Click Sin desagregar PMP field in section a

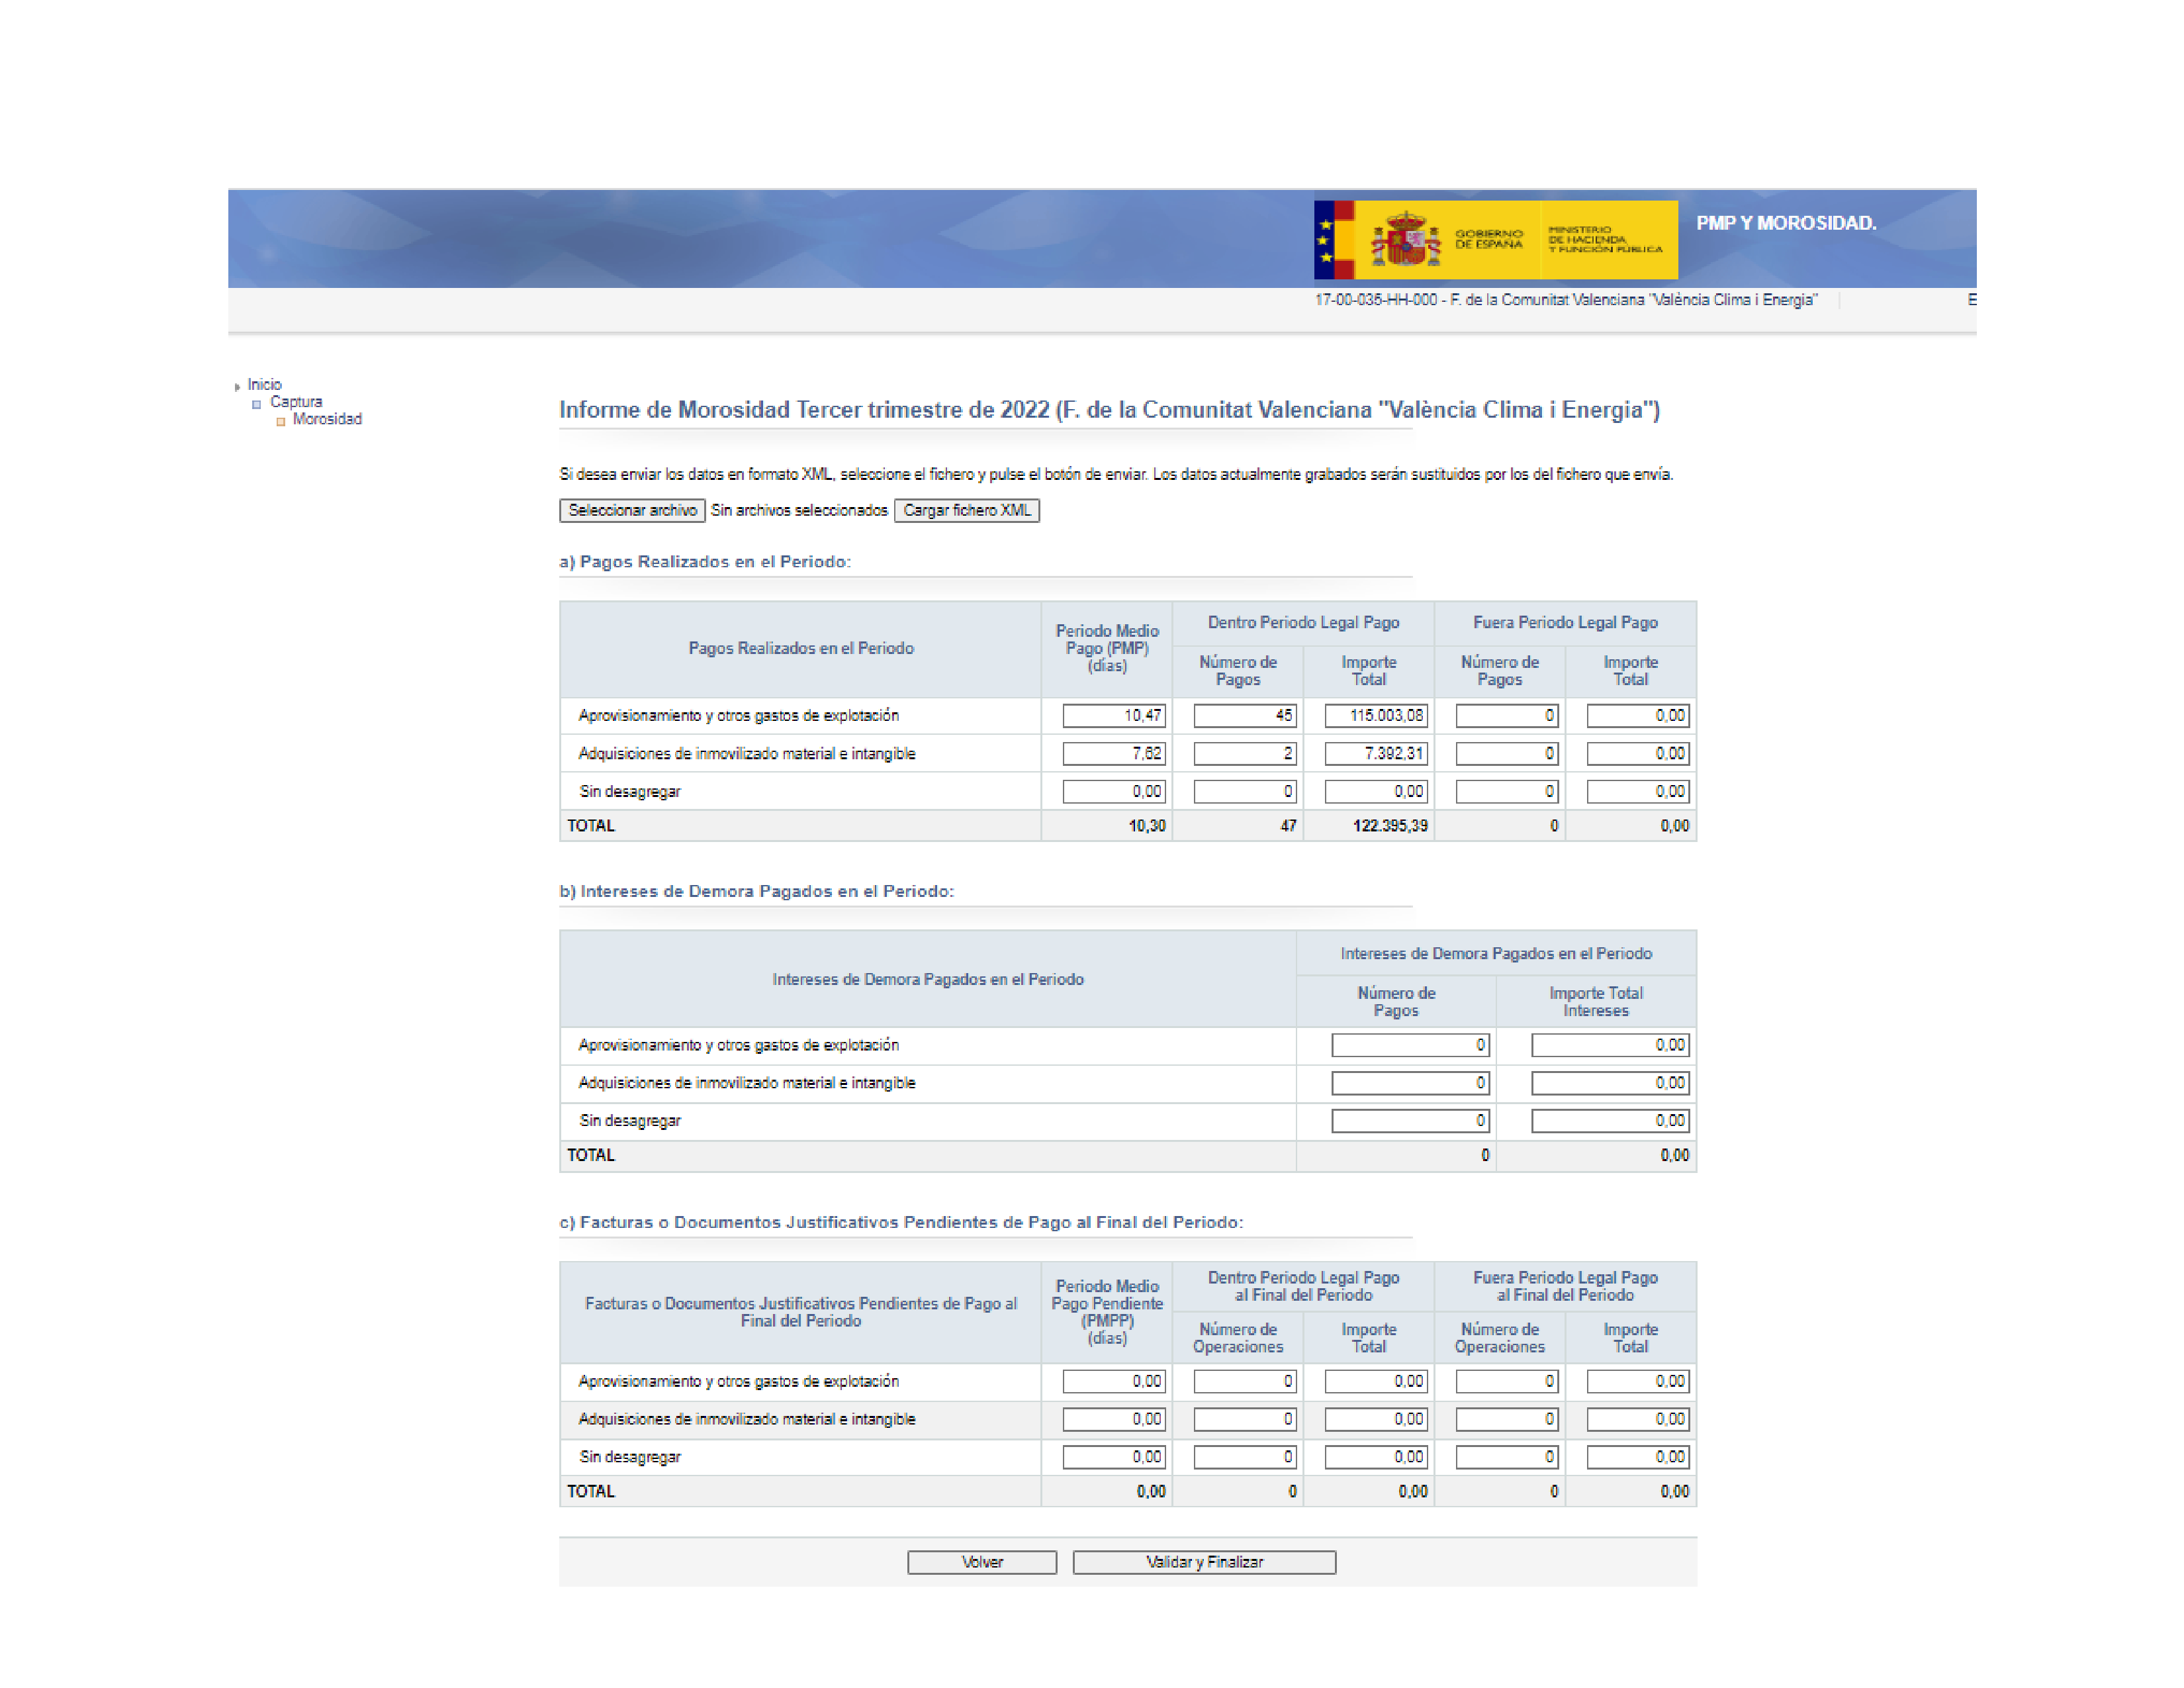1114,791
